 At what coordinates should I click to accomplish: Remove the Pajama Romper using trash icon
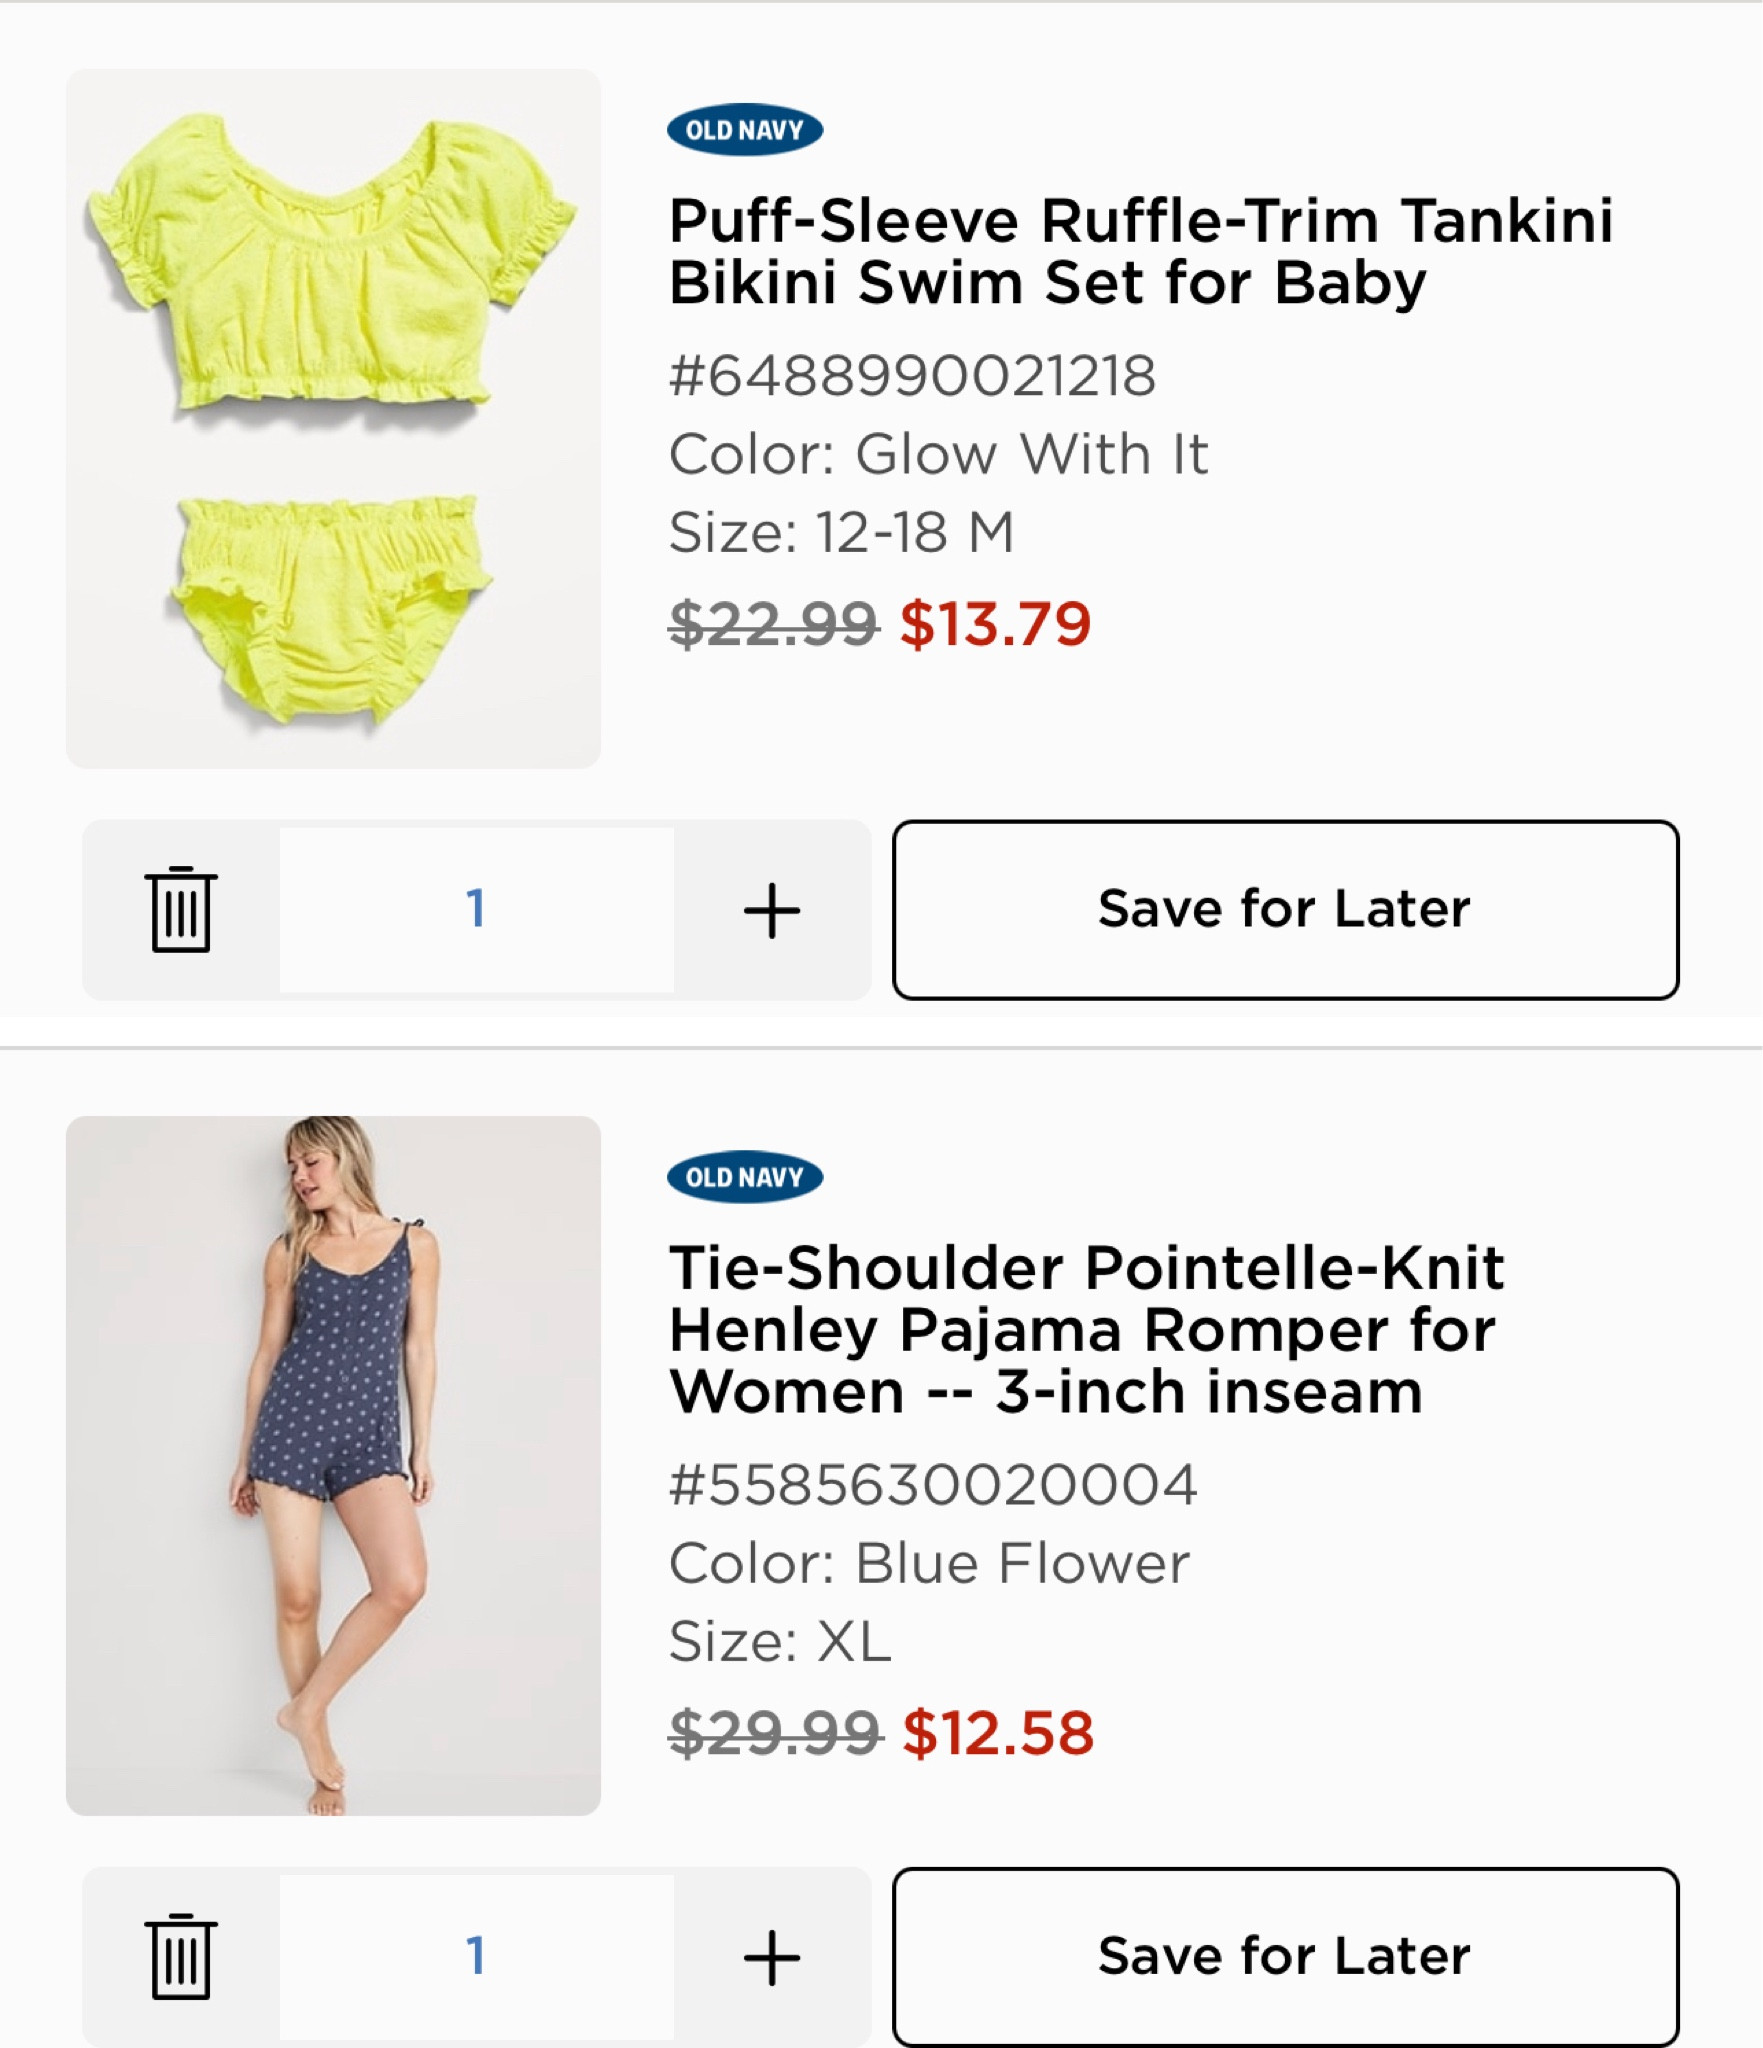pos(181,1956)
